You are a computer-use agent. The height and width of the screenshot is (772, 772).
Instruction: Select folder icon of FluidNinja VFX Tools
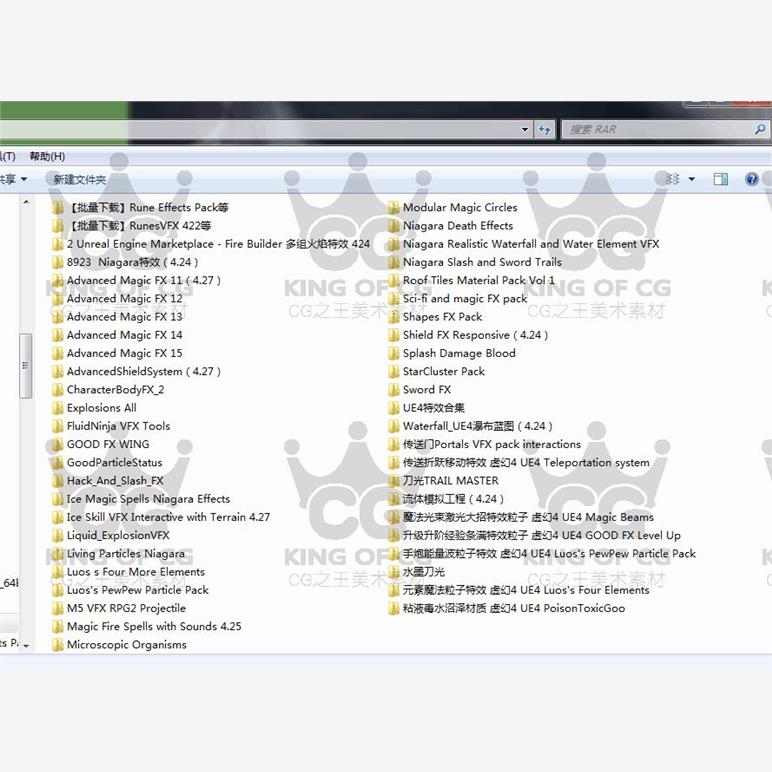pos(58,426)
